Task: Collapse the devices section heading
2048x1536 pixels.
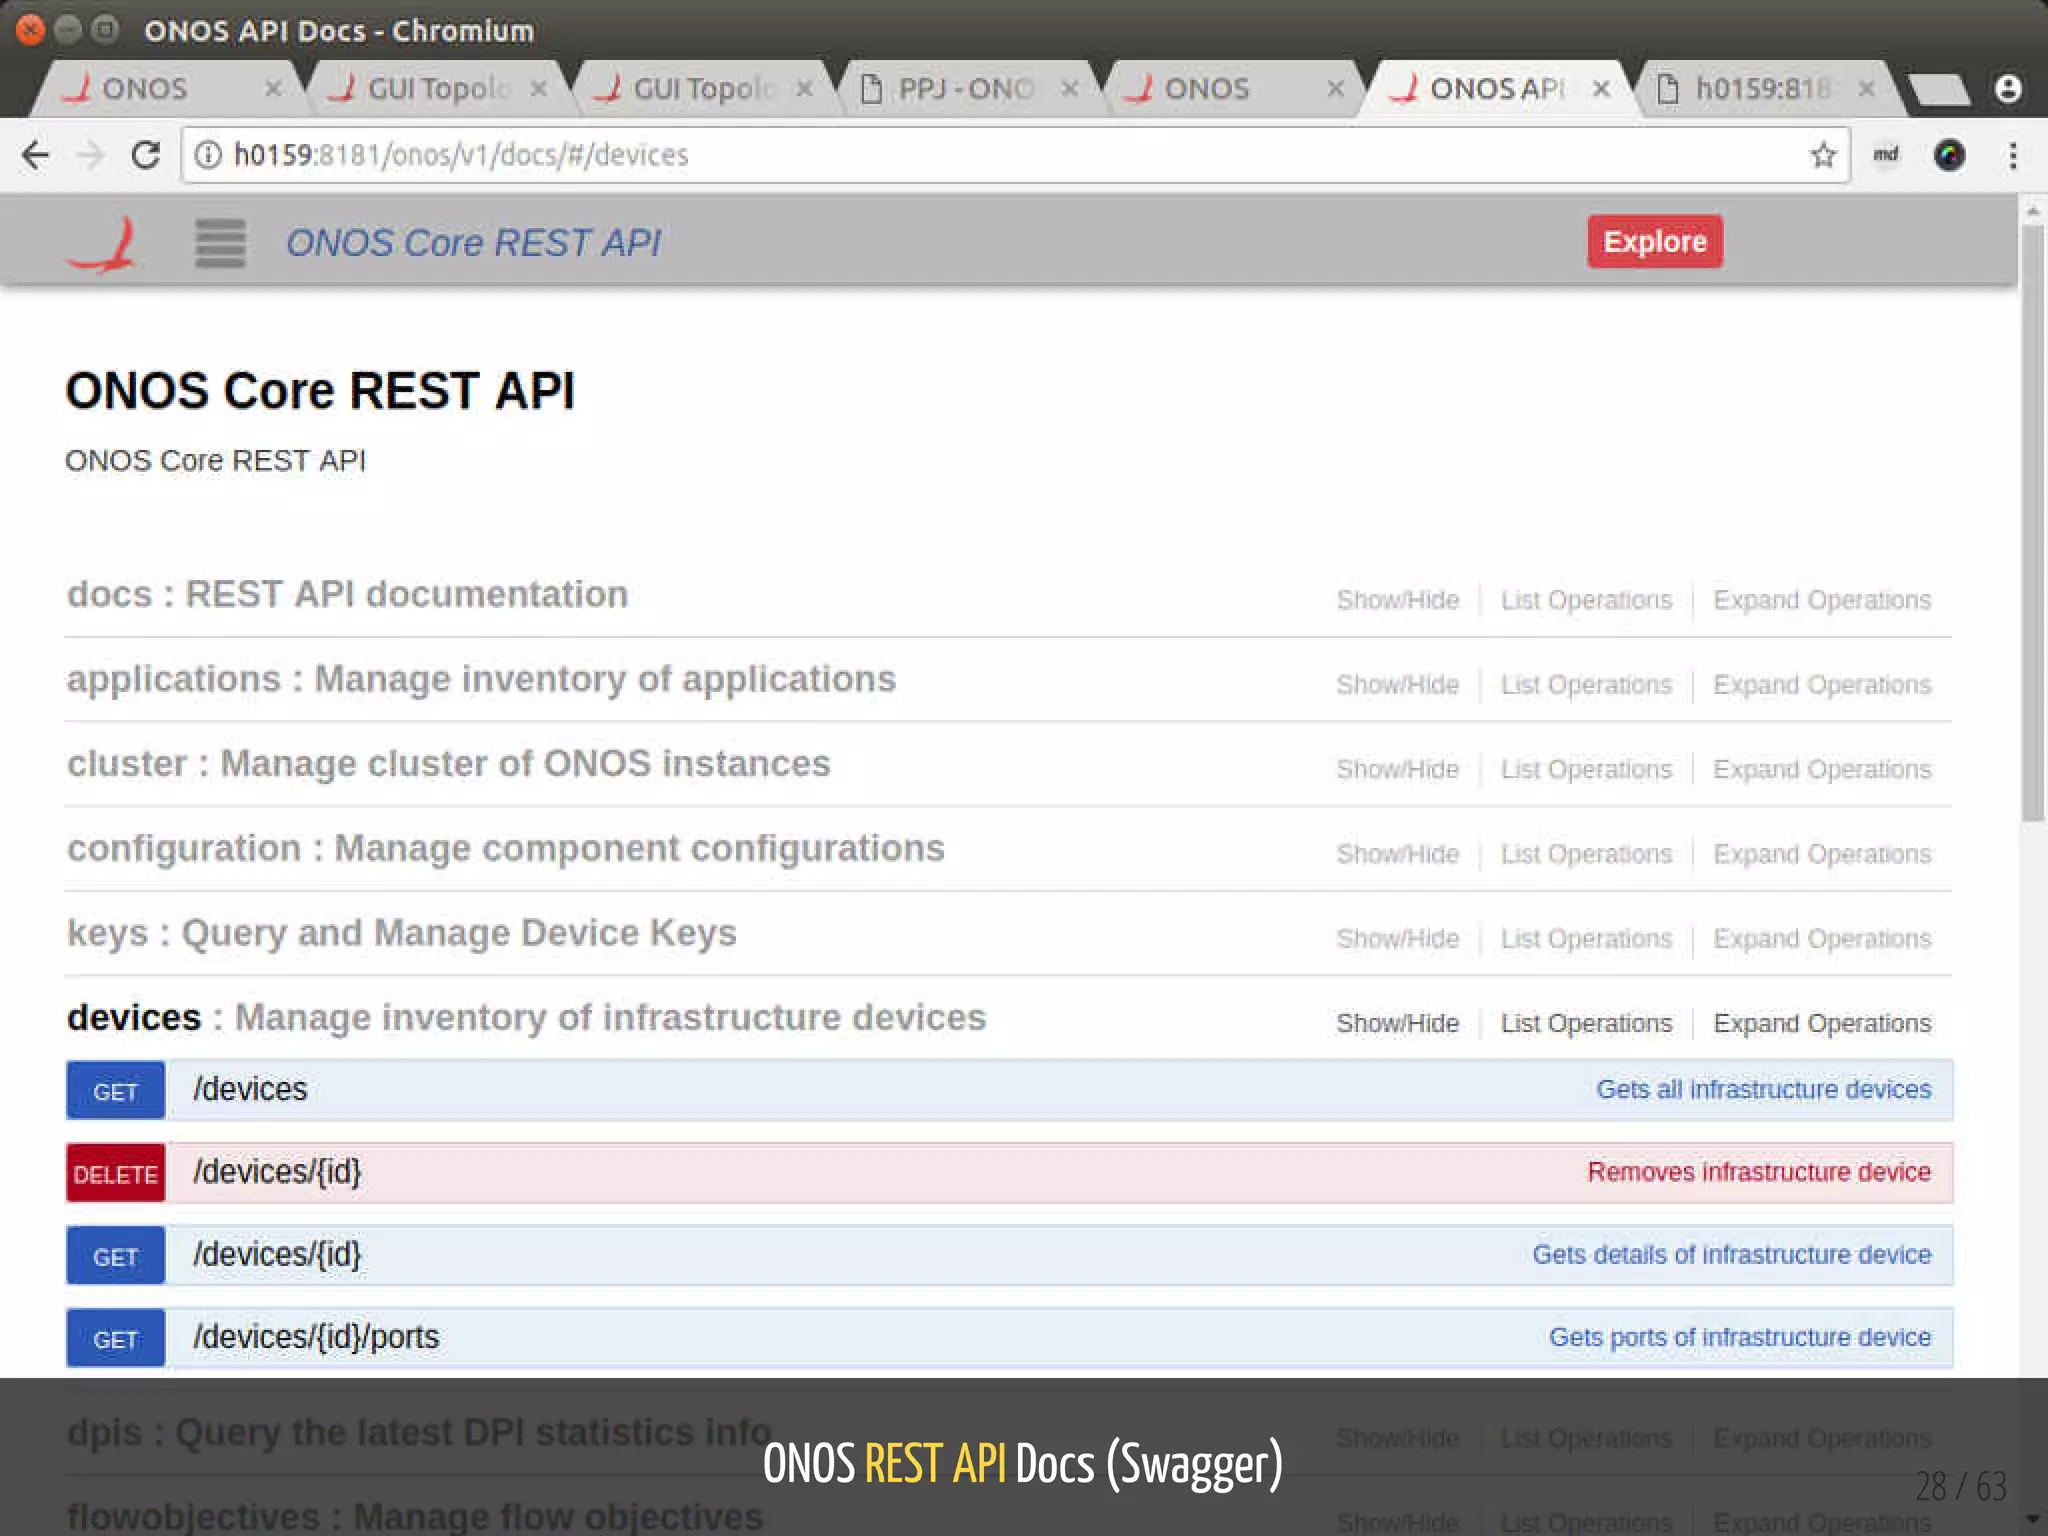Action: click(x=526, y=1017)
